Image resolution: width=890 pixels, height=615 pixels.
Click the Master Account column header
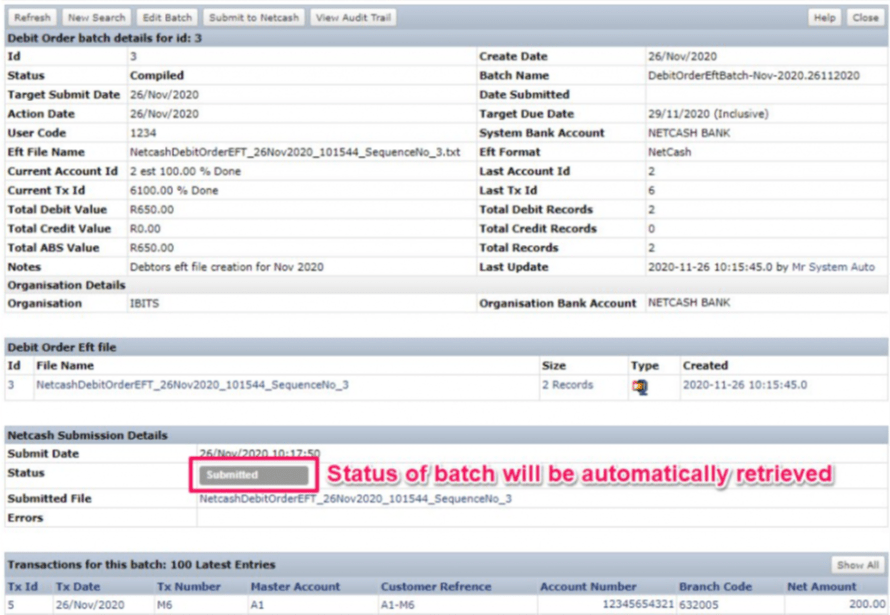(295, 587)
